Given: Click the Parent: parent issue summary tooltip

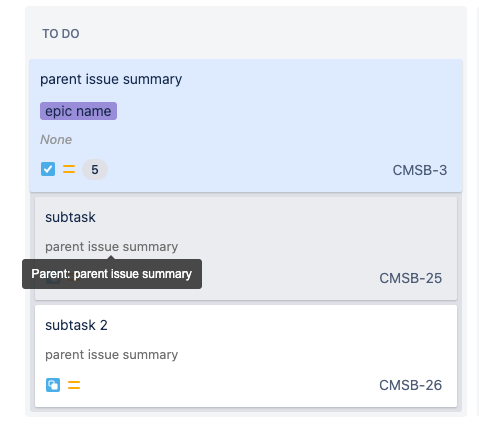Looking at the screenshot, I should tap(112, 274).
